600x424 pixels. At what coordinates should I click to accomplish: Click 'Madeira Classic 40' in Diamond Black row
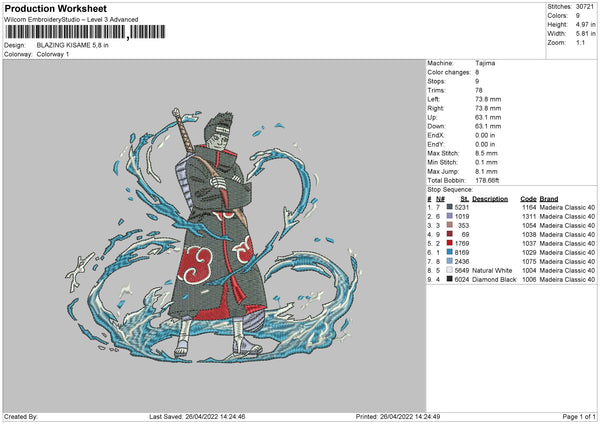click(567, 279)
